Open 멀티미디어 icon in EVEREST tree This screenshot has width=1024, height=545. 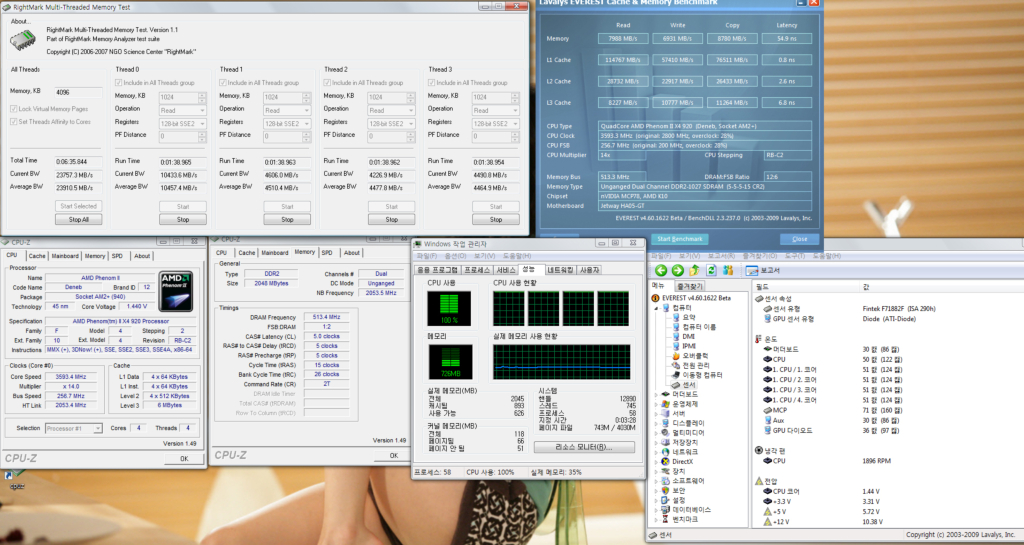665,433
